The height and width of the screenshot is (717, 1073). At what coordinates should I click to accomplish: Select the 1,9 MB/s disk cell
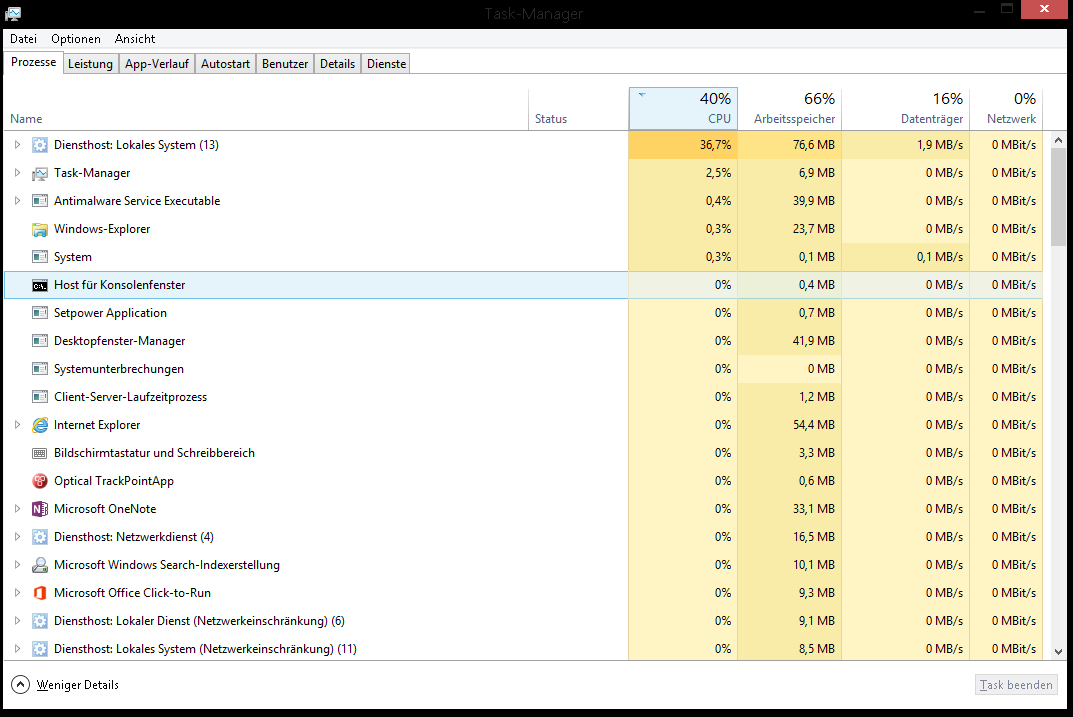point(906,145)
